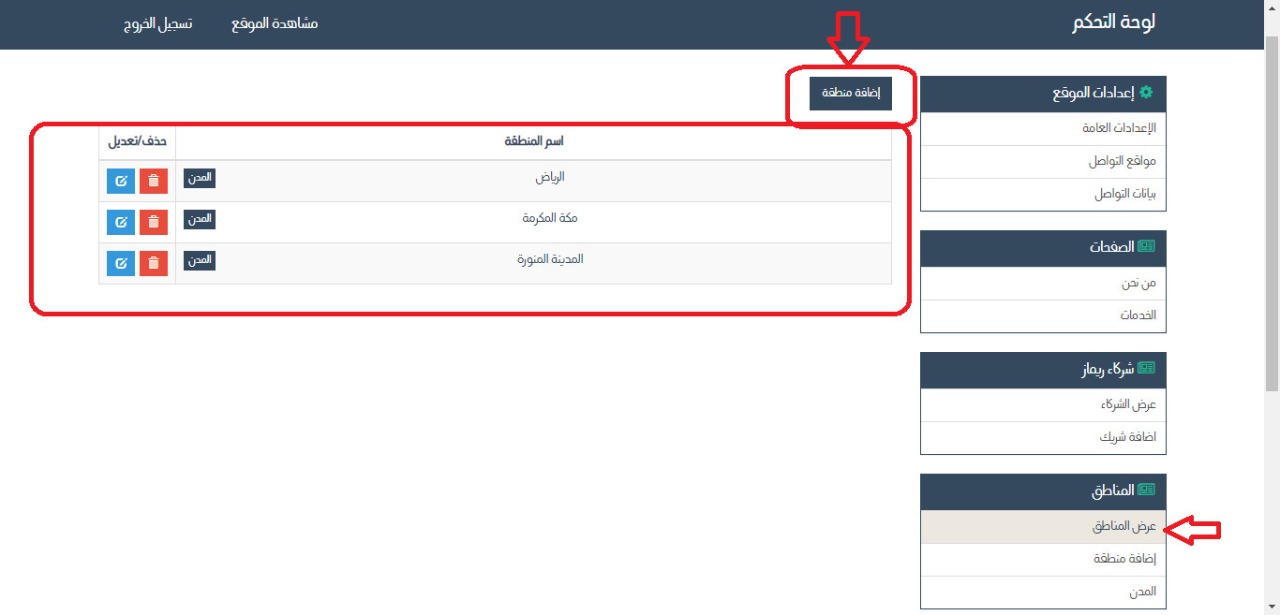Open مشاهدة الموقع link
This screenshot has width=1280, height=615.
coord(274,23)
